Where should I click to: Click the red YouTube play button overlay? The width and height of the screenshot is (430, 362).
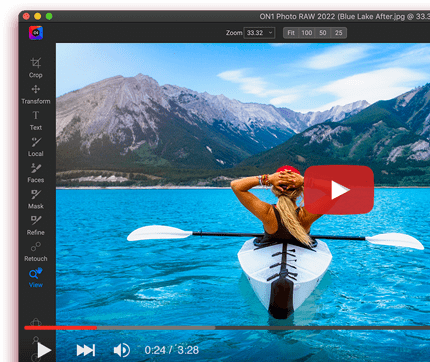pos(339,190)
